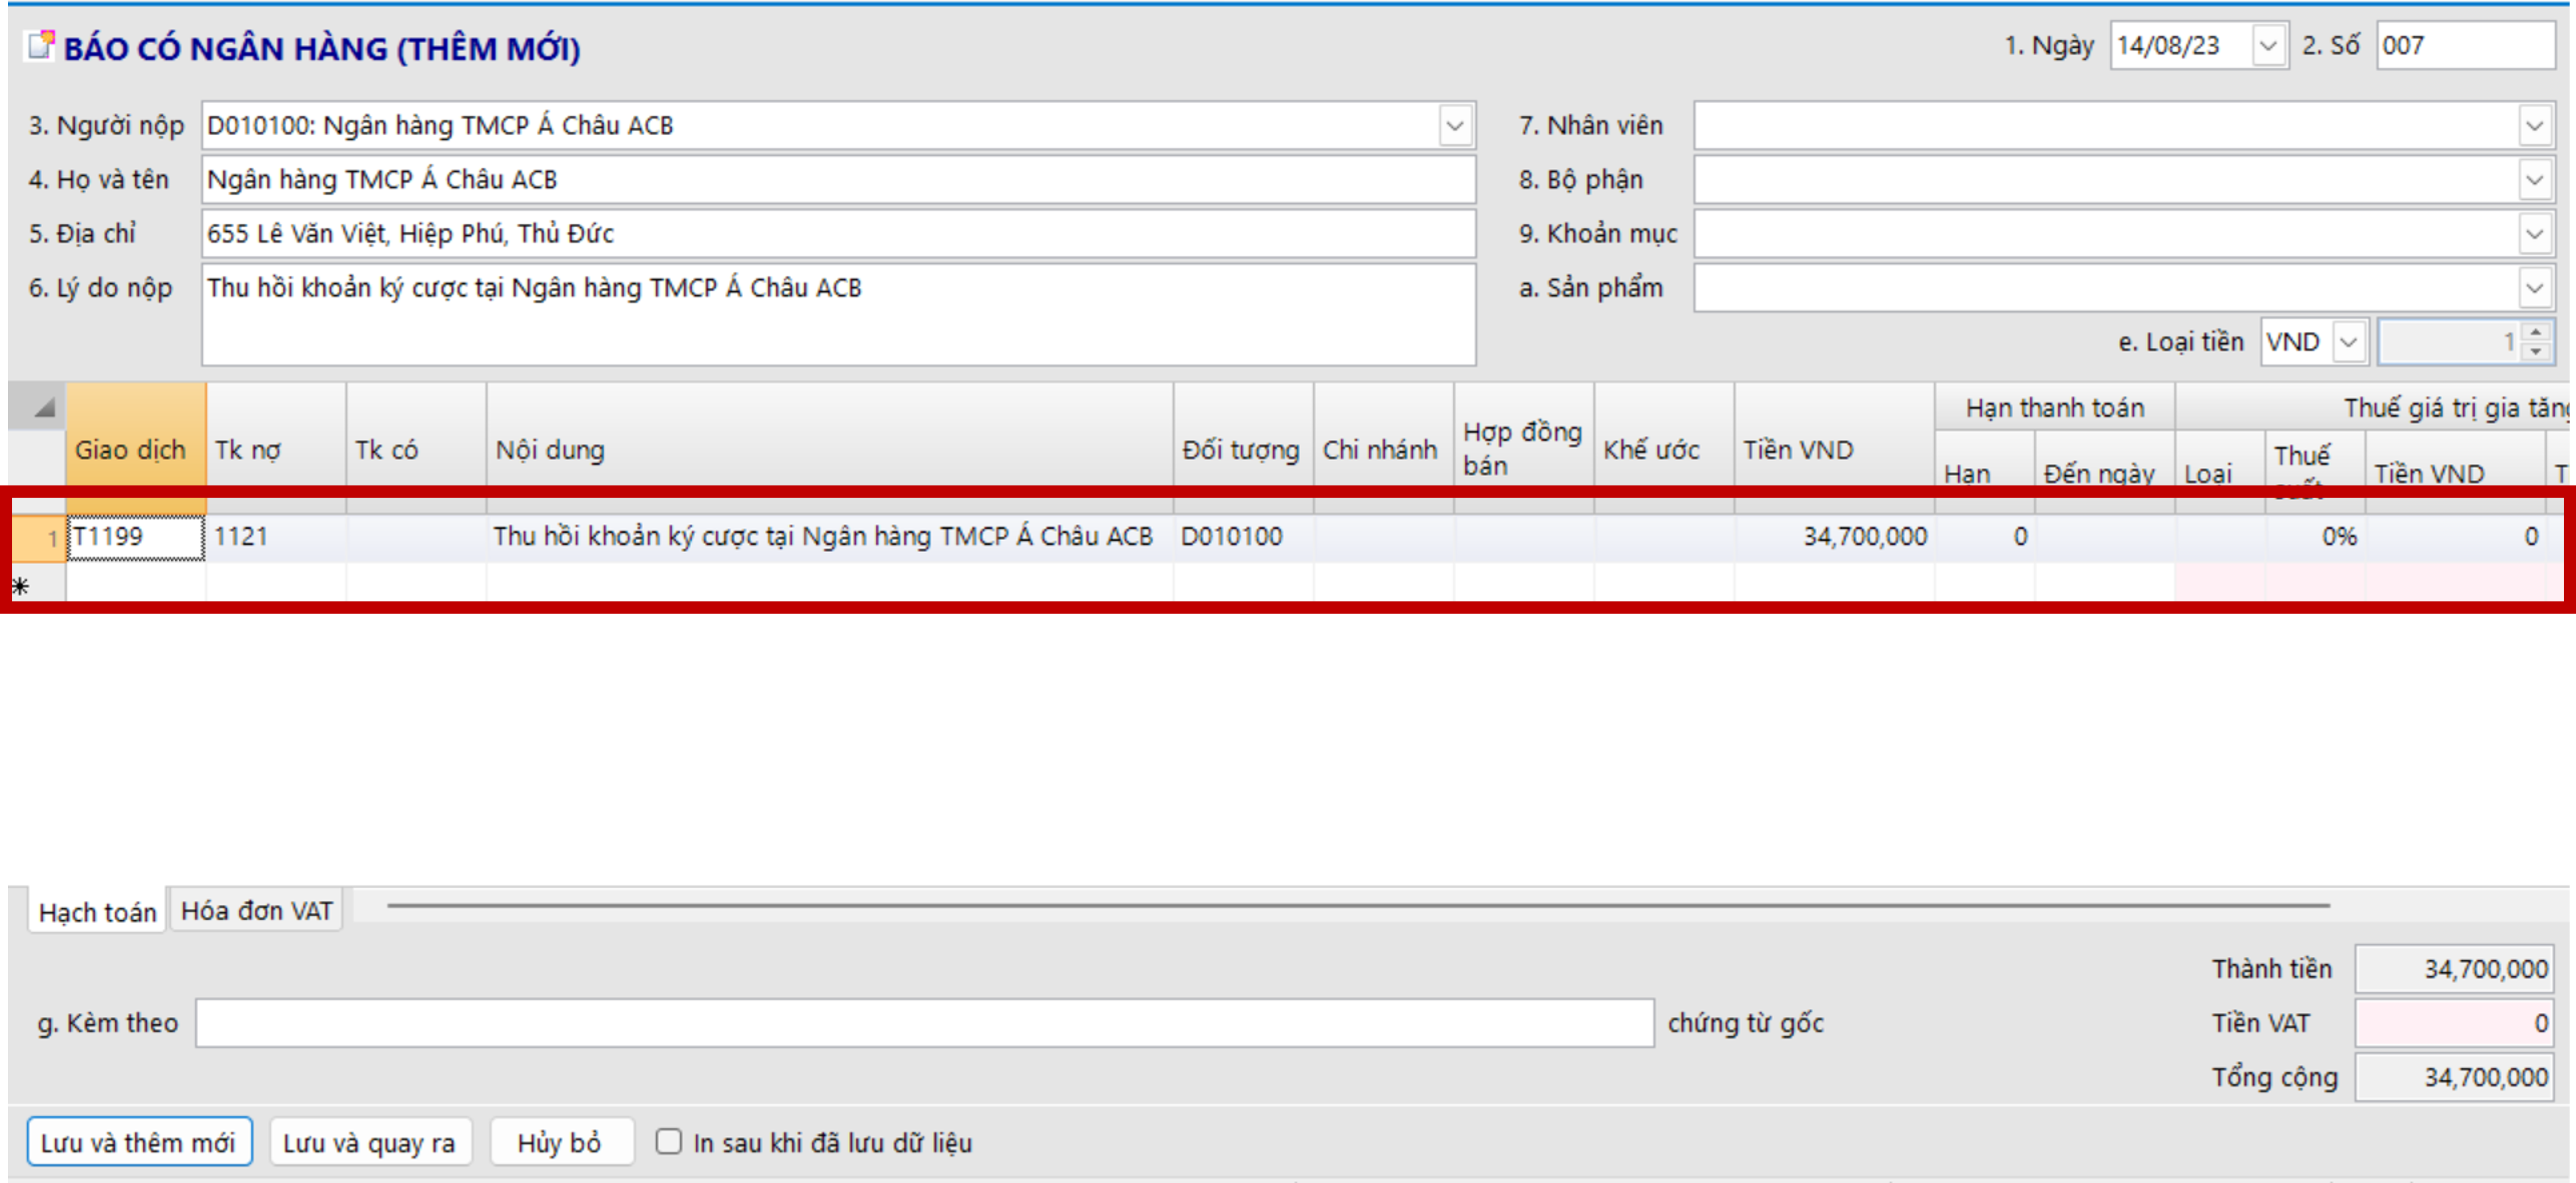Select row 1 header in grid
This screenshot has height=1183, width=2576.
coord(38,538)
